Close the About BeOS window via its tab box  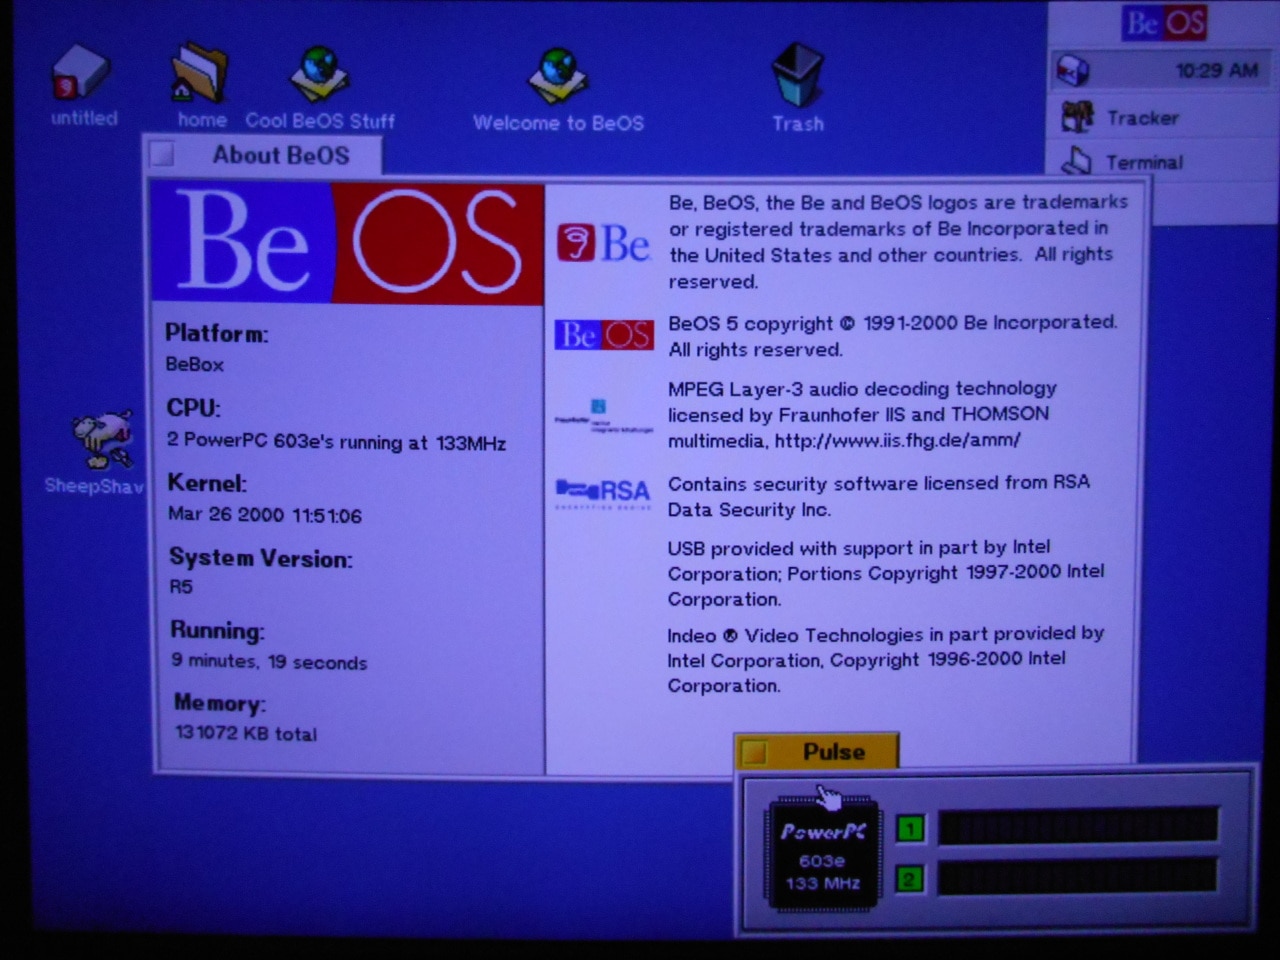[x=162, y=154]
